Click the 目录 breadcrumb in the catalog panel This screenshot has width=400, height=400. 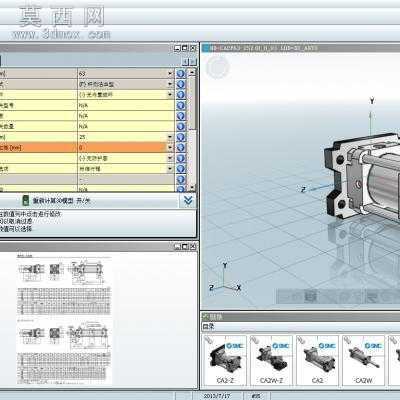[x=209, y=327]
